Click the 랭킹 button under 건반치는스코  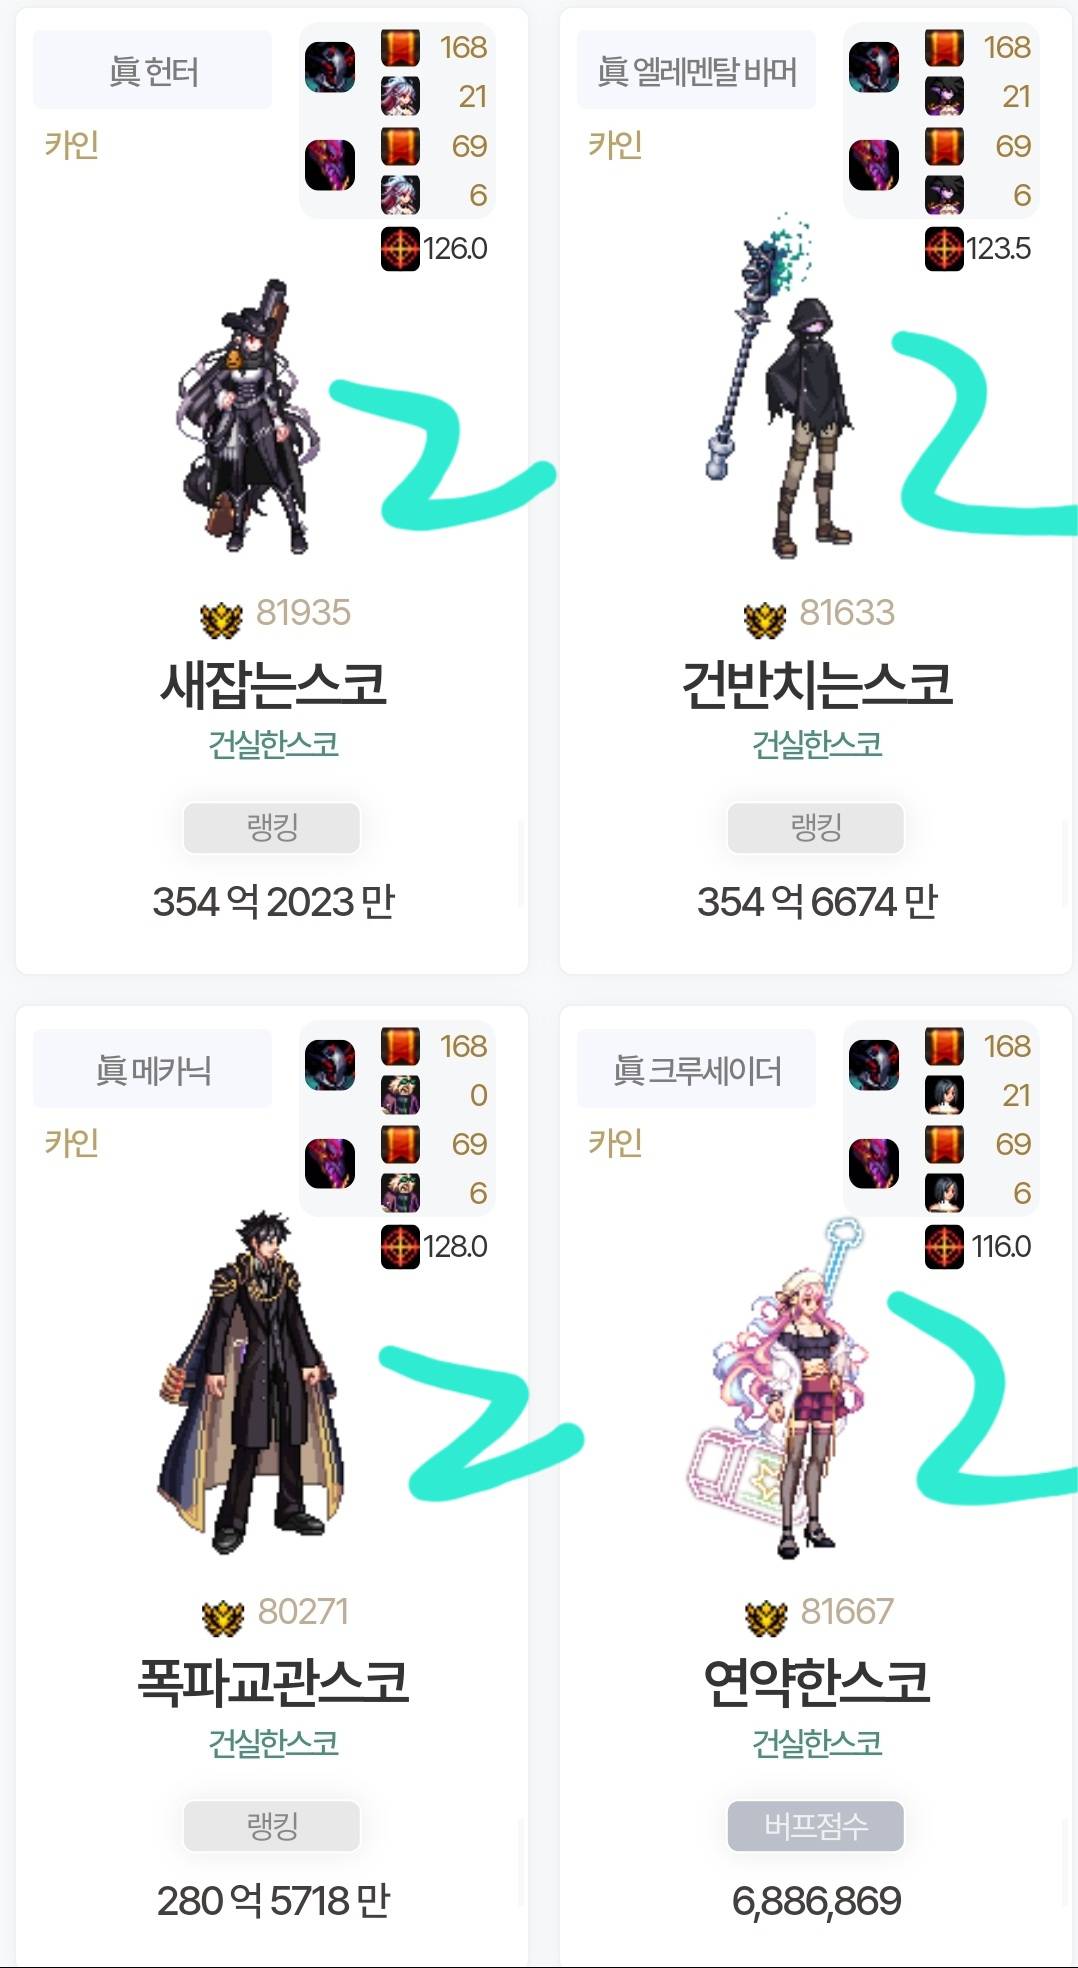pyautogui.click(x=816, y=828)
